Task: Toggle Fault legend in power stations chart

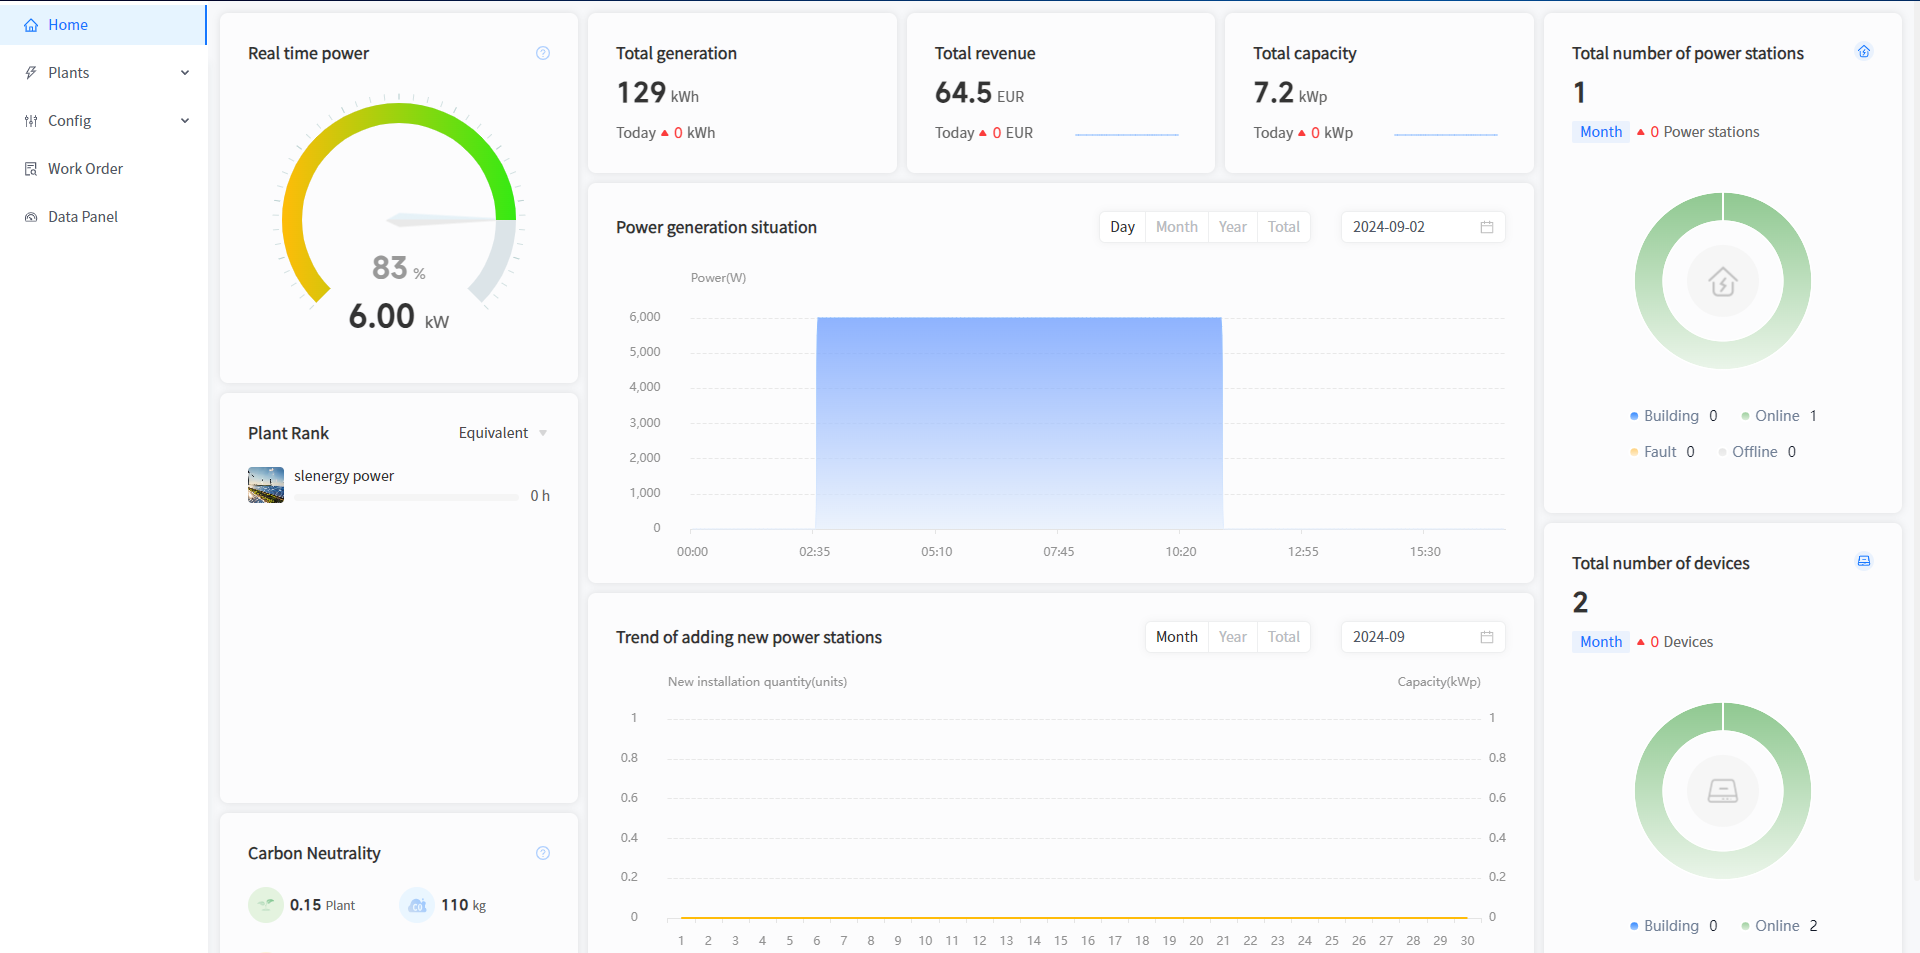Action: point(1659,452)
